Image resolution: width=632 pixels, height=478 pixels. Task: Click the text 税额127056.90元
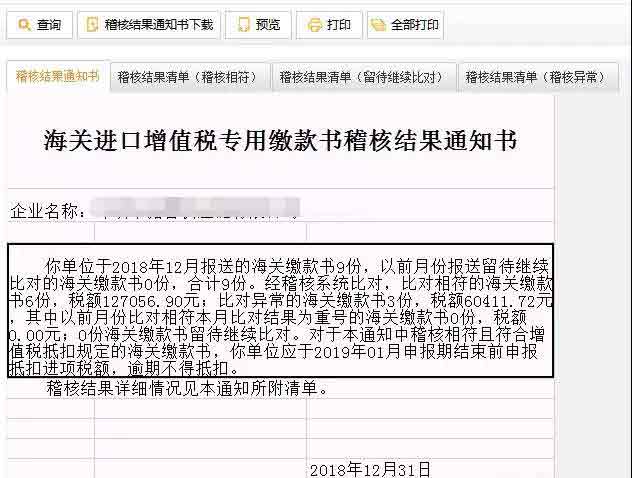tap(134, 301)
